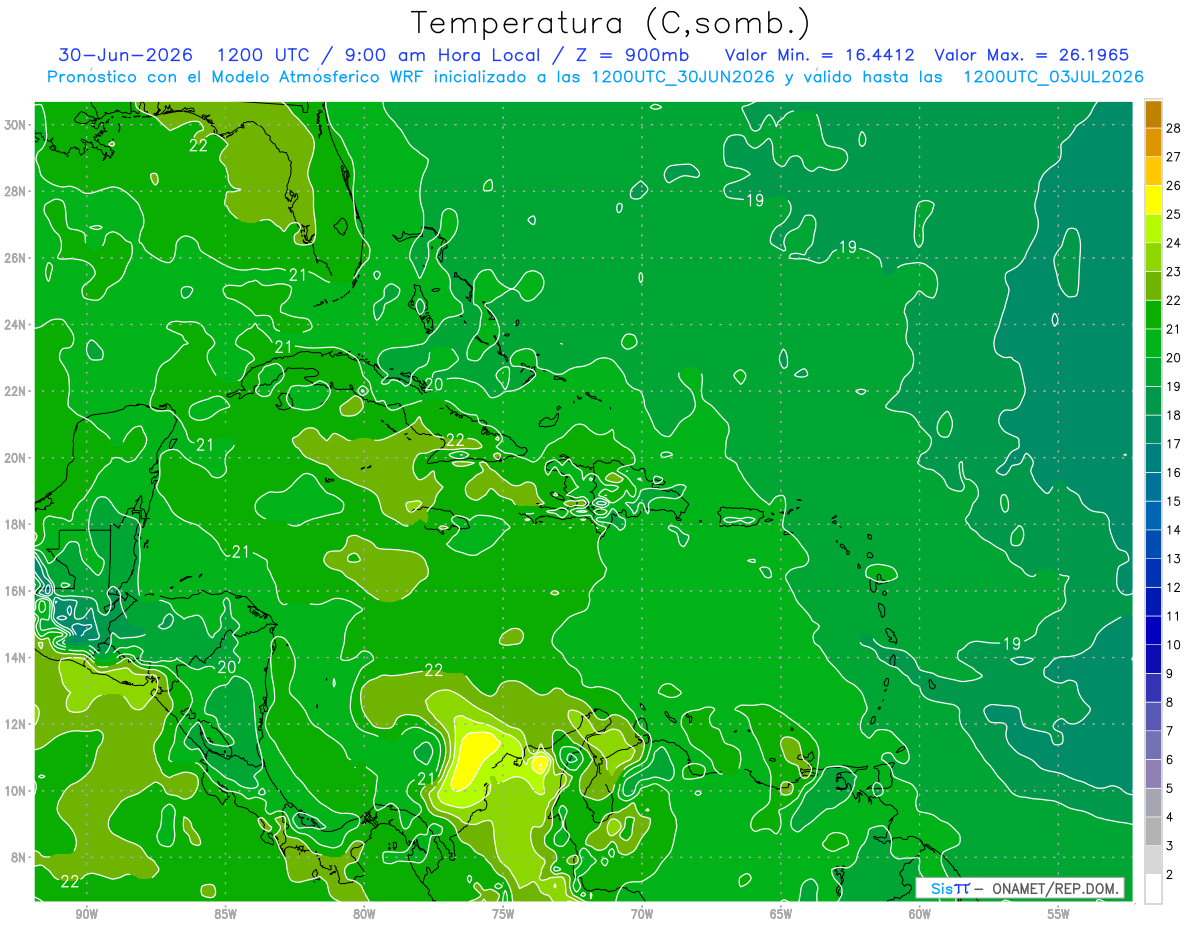
Task: Click the '24N' latitude axis label
Action: 16,325
